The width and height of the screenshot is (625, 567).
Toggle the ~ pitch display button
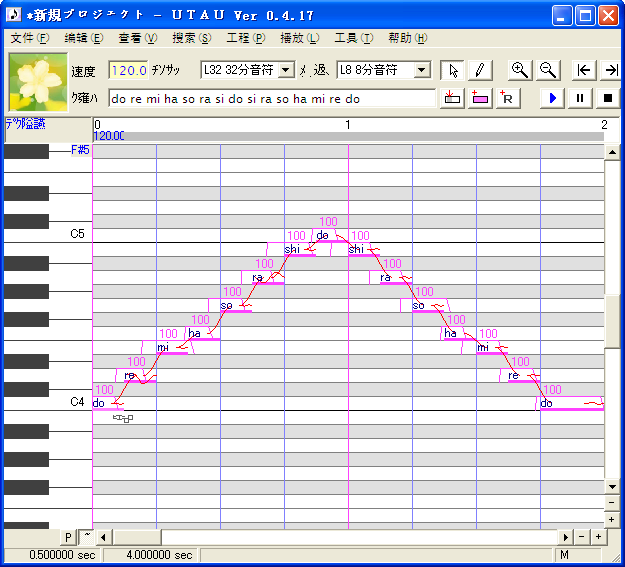click(x=86, y=537)
